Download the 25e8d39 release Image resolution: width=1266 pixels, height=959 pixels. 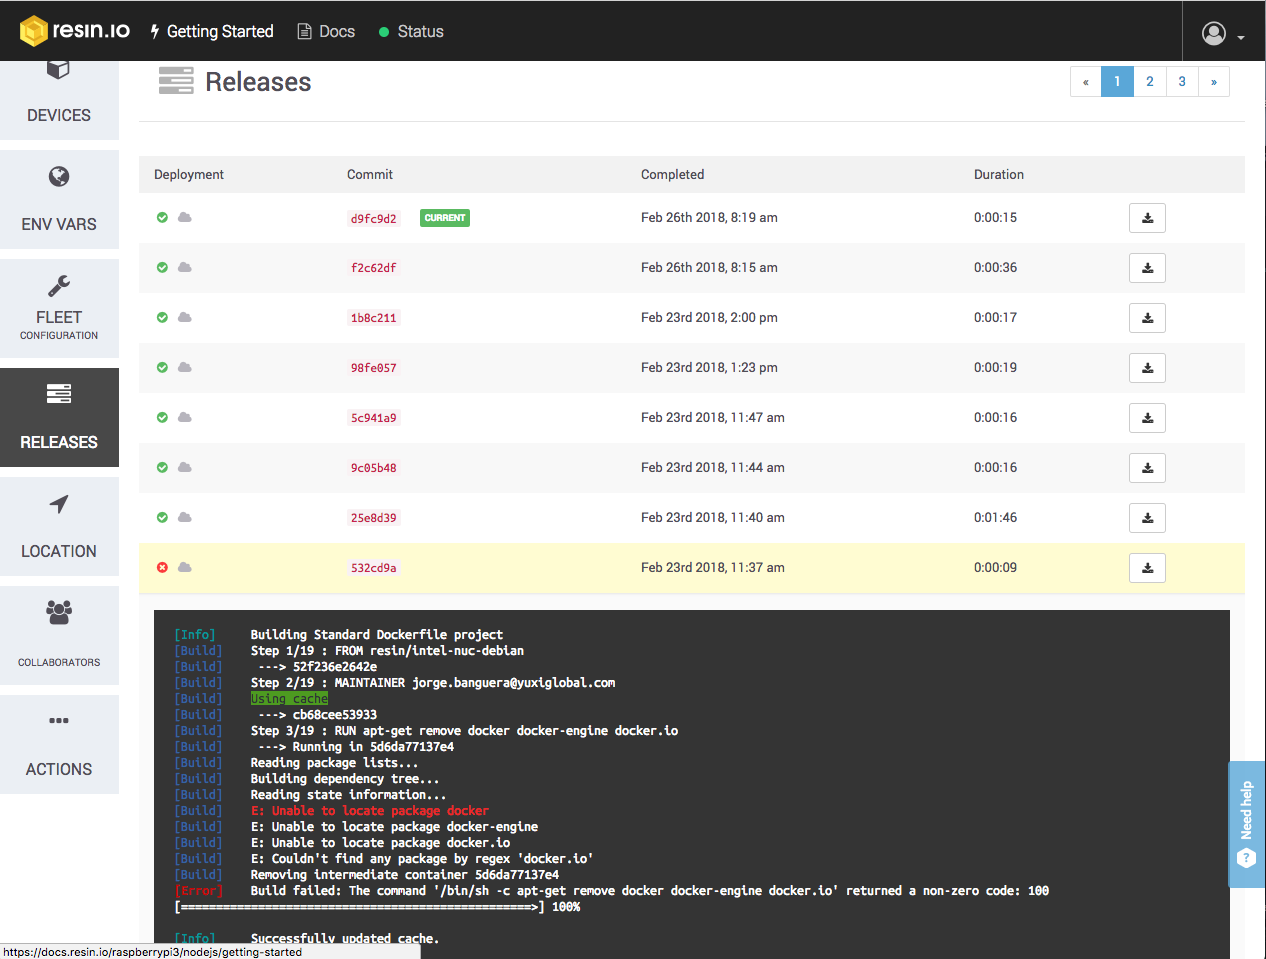1147,518
